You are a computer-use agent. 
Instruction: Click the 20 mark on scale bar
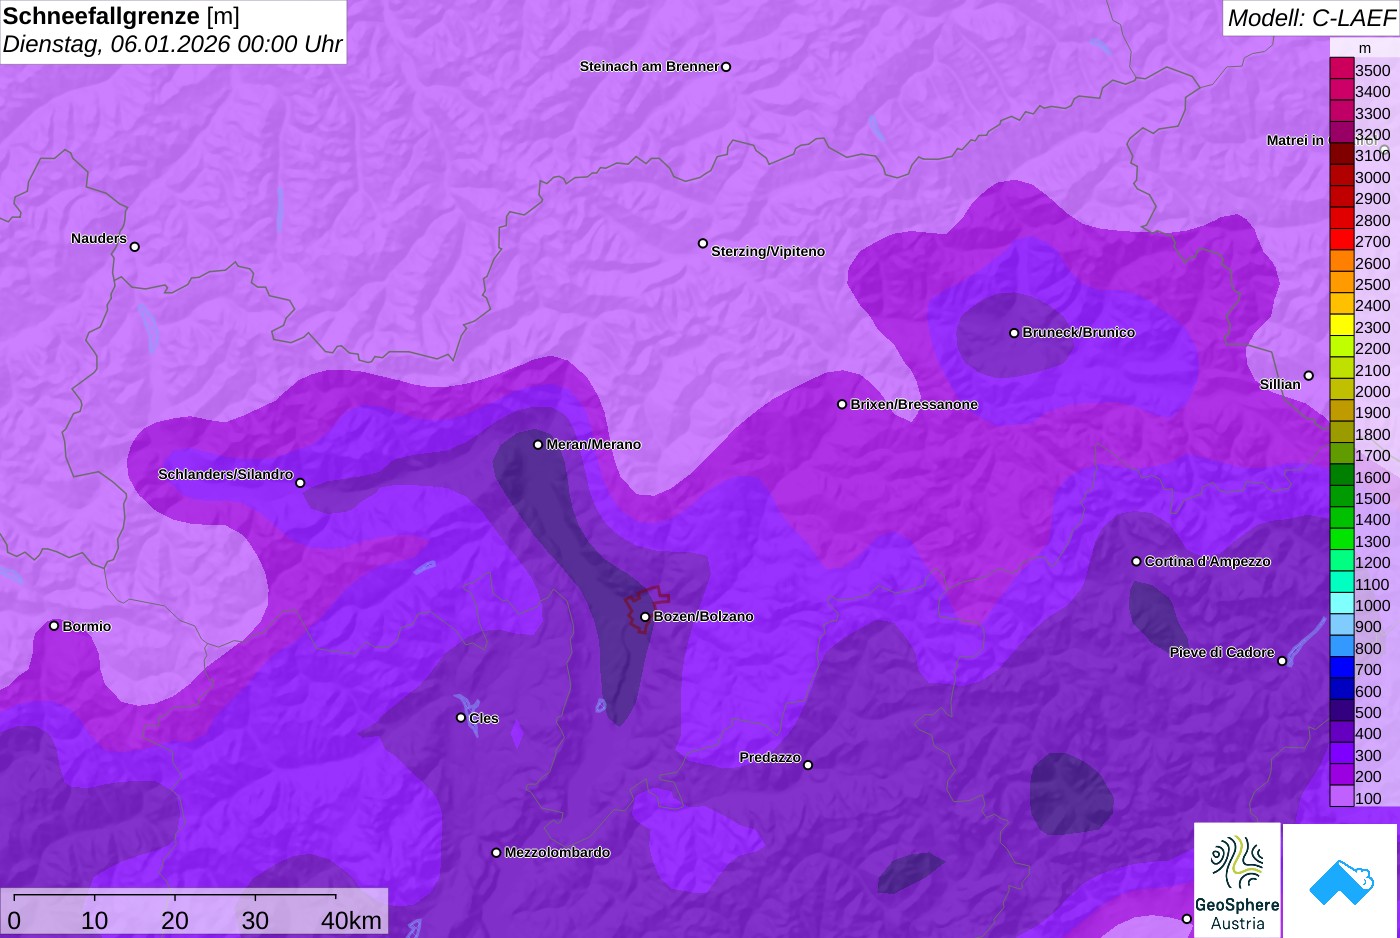click(x=175, y=920)
